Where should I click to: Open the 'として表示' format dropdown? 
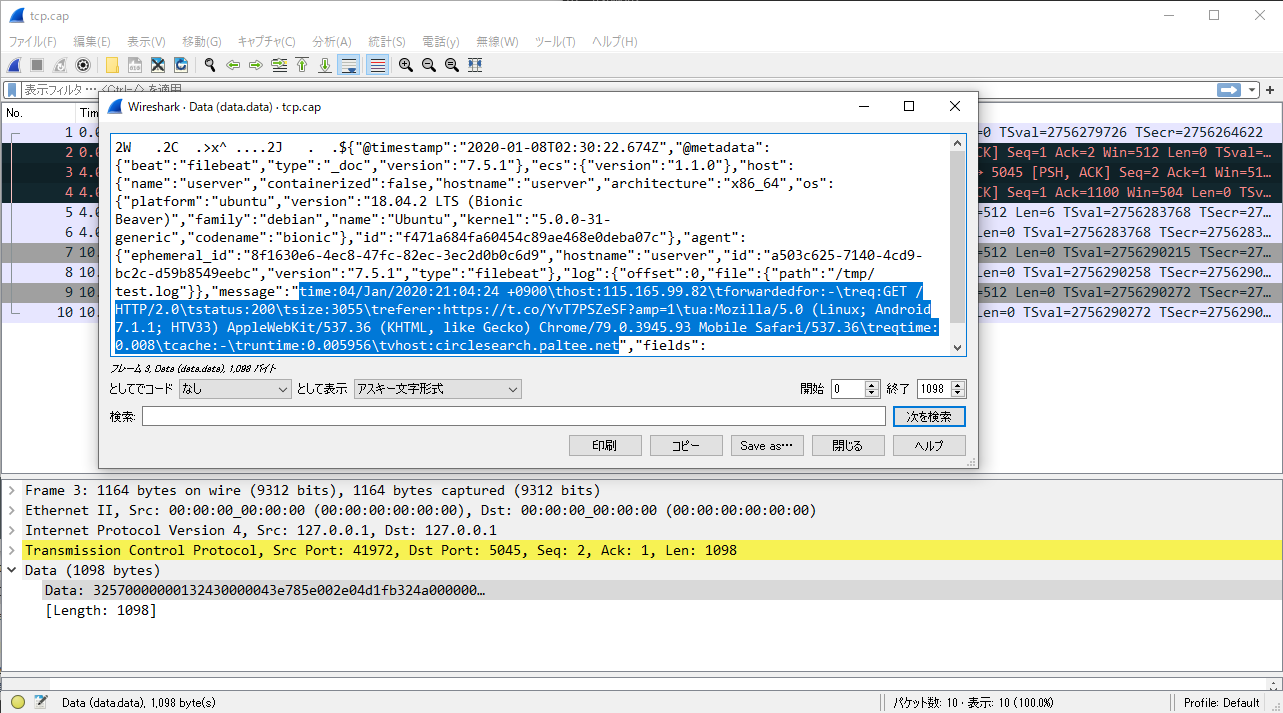click(x=437, y=389)
